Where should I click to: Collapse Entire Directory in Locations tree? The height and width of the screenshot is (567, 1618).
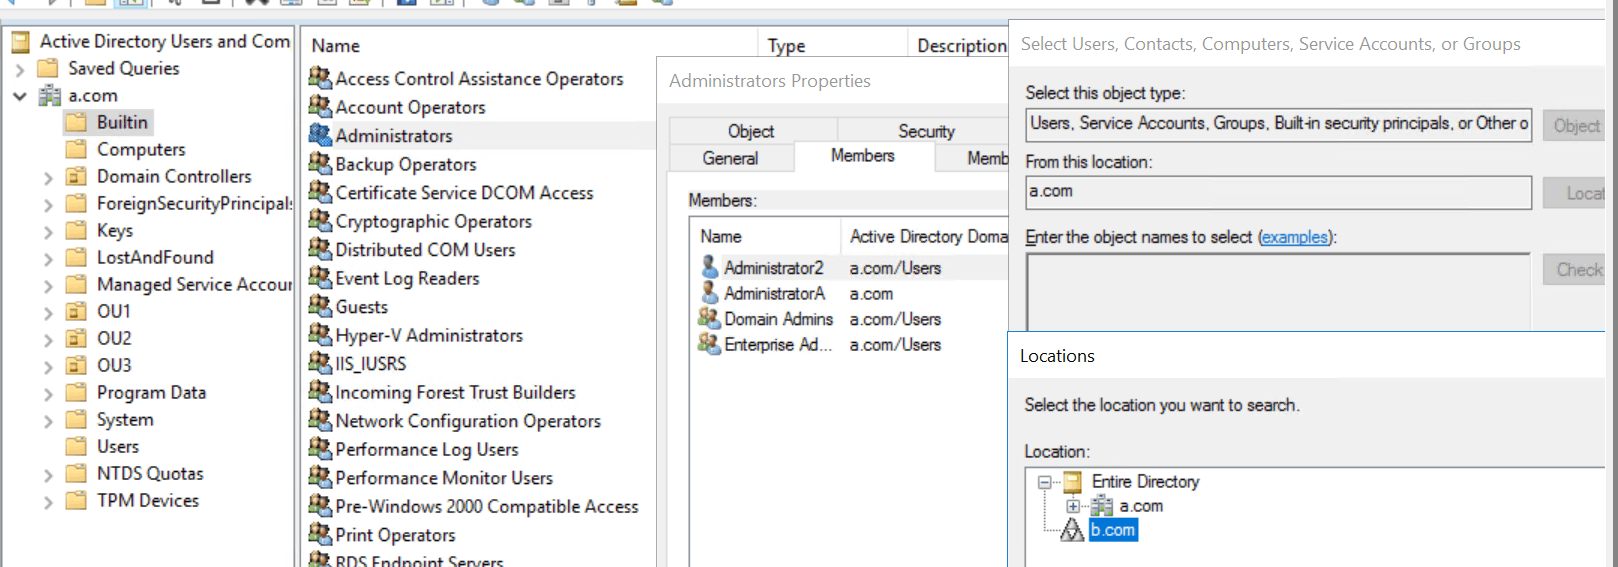coord(1044,482)
